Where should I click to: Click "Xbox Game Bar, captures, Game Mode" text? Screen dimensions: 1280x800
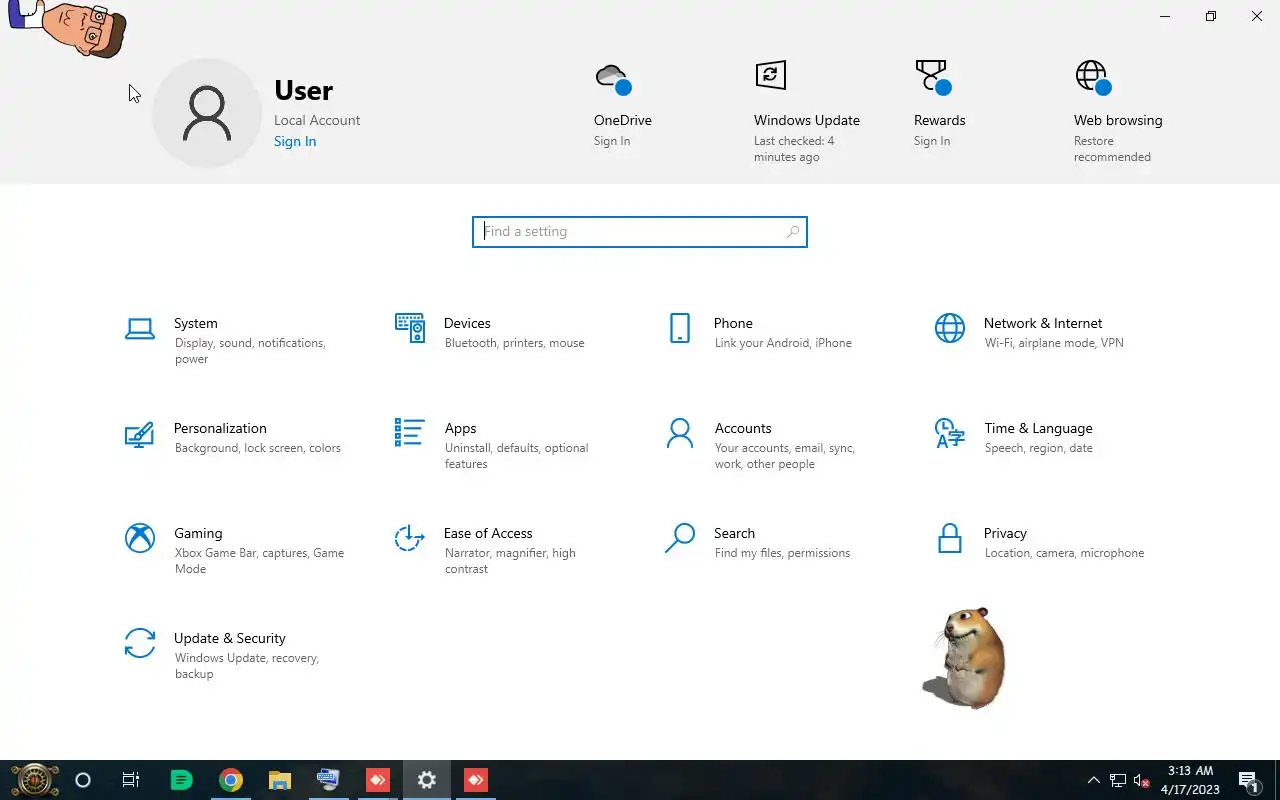pos(259,561)
